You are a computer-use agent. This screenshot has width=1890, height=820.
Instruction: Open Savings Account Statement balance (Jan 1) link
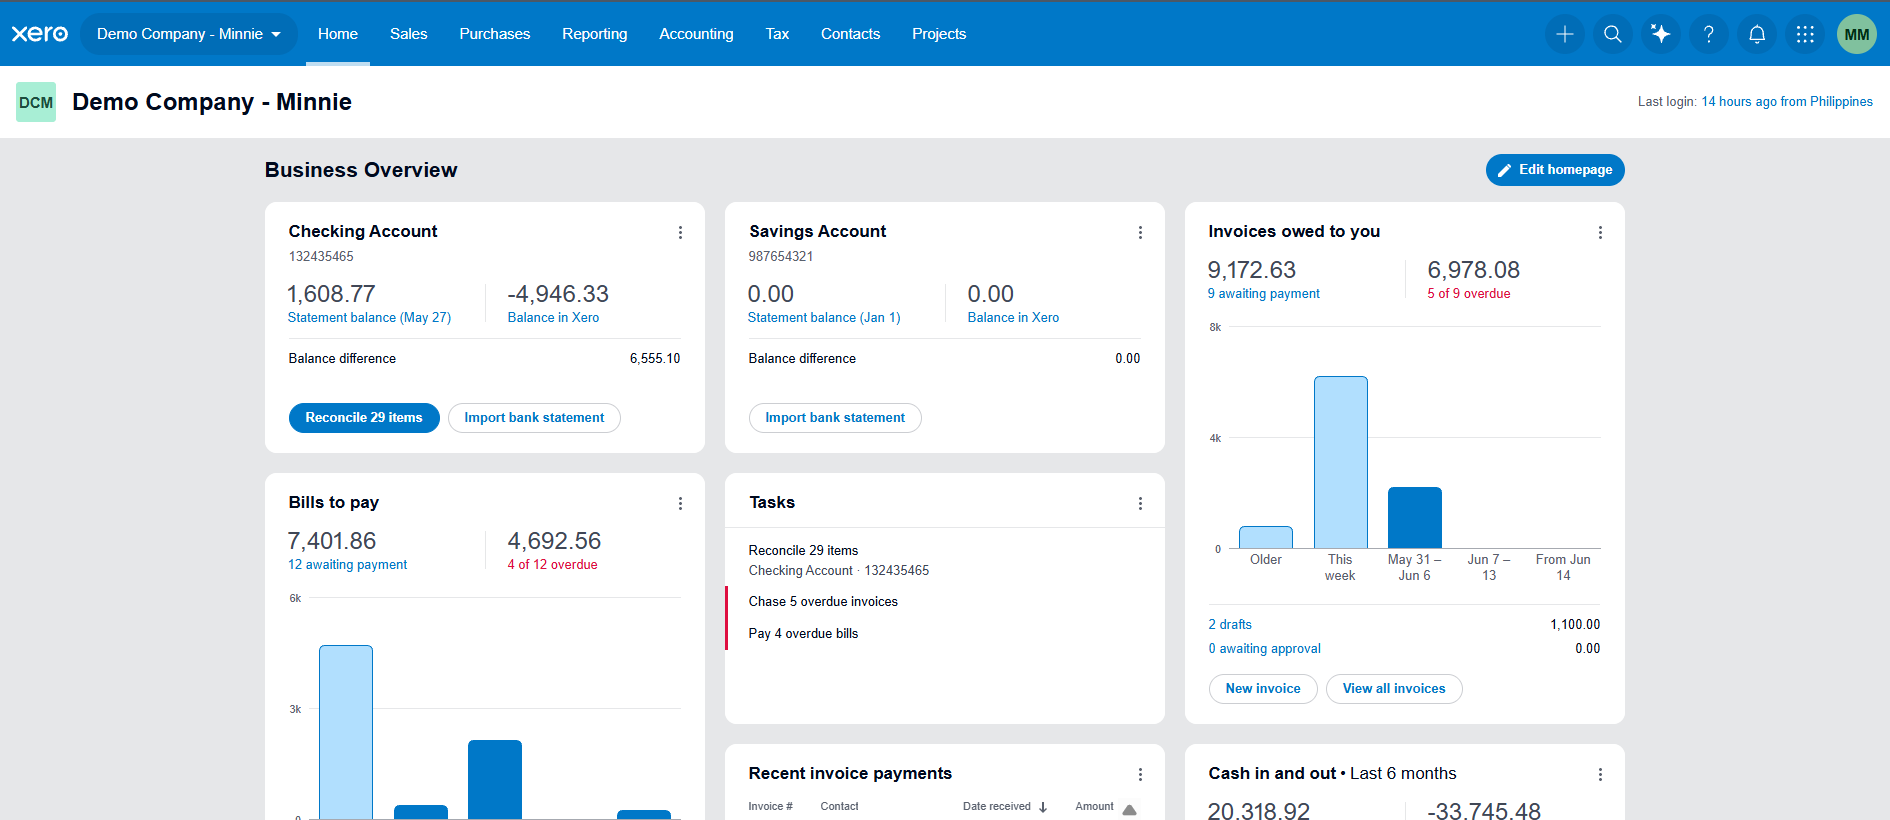pos(824,318)
